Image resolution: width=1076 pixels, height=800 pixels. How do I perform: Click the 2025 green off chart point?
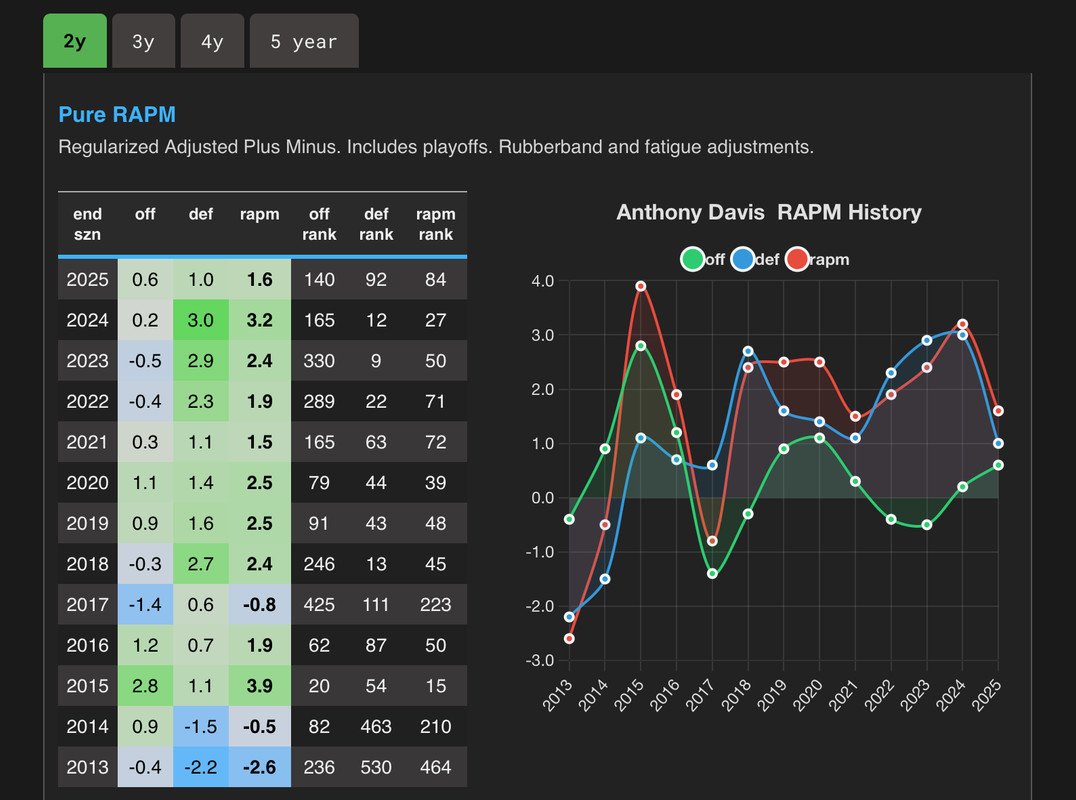click(998, 465)
